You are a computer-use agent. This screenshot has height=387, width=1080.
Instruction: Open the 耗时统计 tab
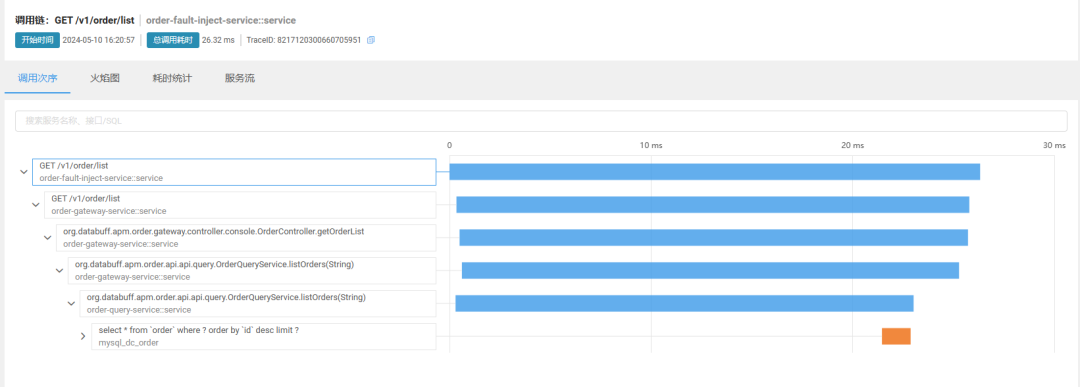point(172,79)
